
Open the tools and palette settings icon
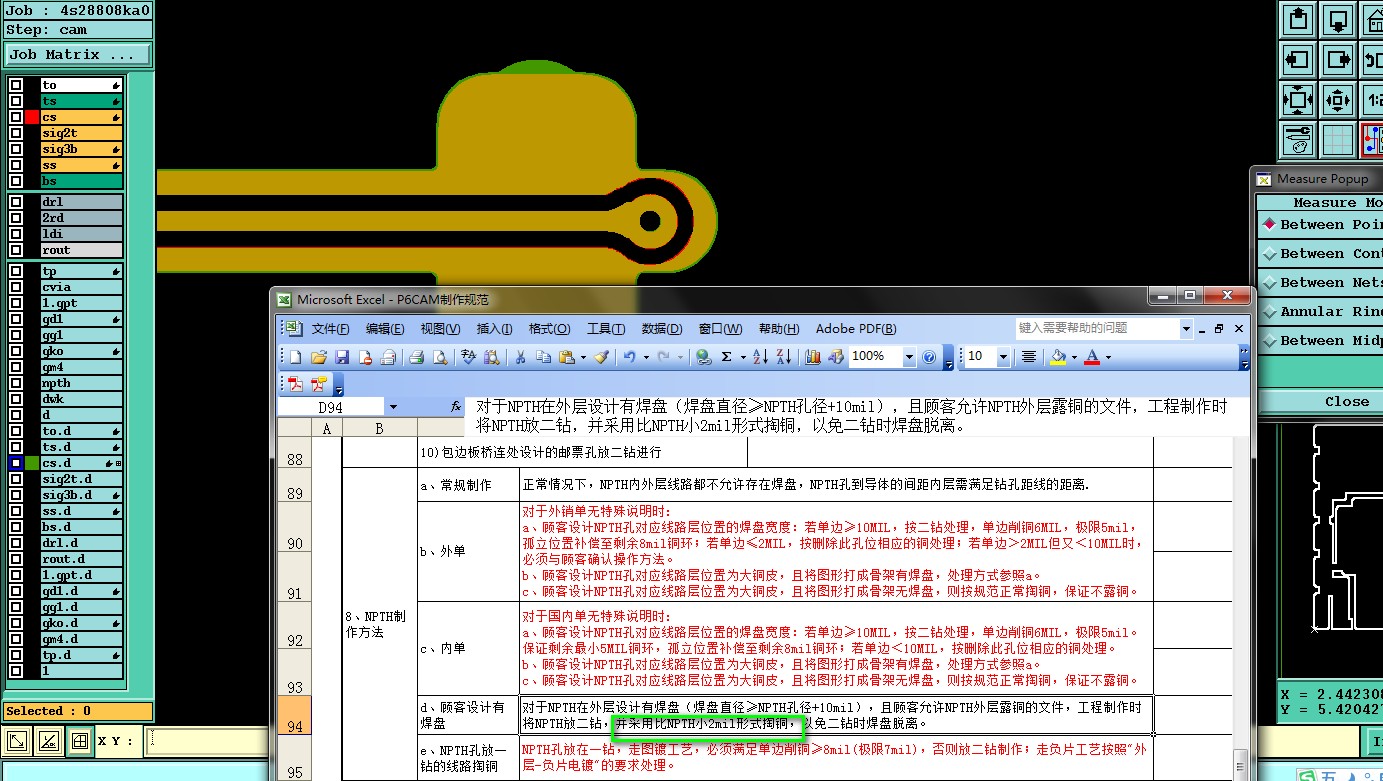(x=1298, y=140)
